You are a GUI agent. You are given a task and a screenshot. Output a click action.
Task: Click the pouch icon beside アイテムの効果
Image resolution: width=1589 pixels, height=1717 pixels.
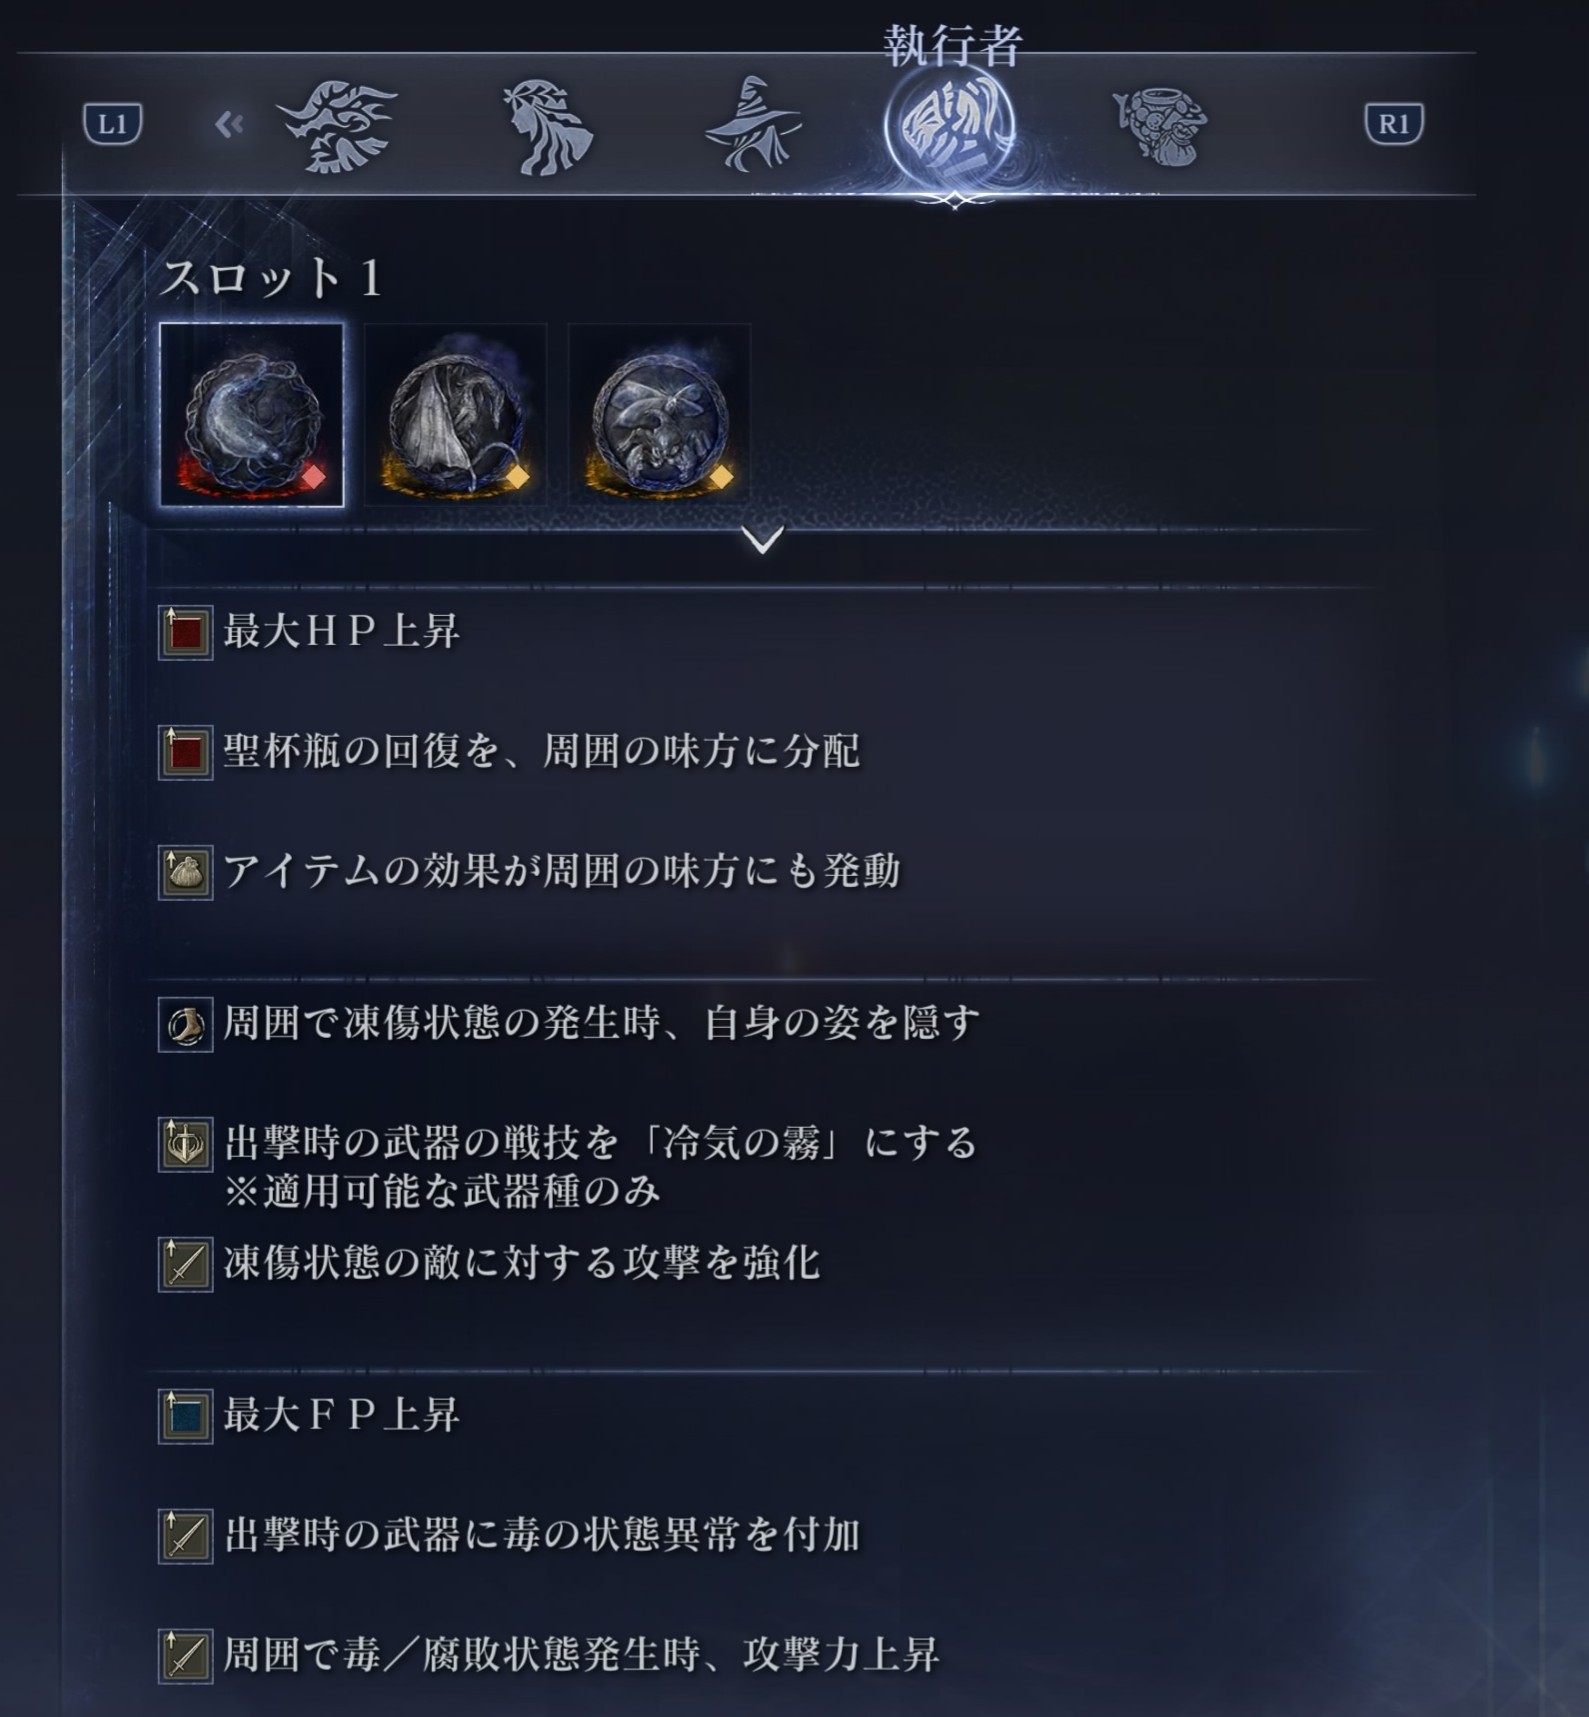(186, 873)
